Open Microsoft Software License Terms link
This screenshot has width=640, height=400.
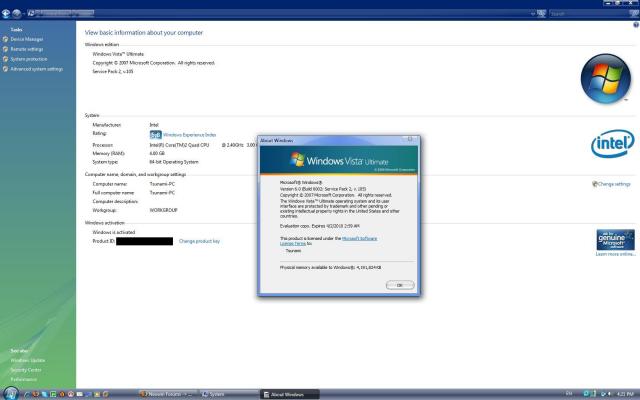point(359,238)
